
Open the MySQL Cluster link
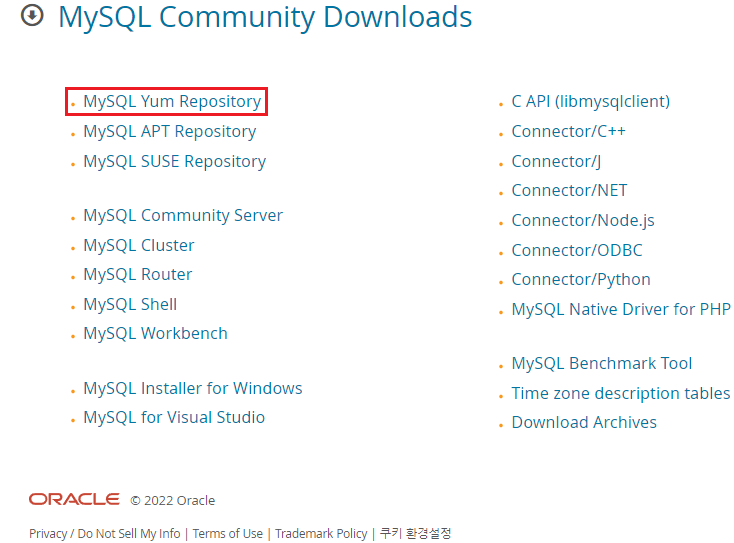point(139,245)
